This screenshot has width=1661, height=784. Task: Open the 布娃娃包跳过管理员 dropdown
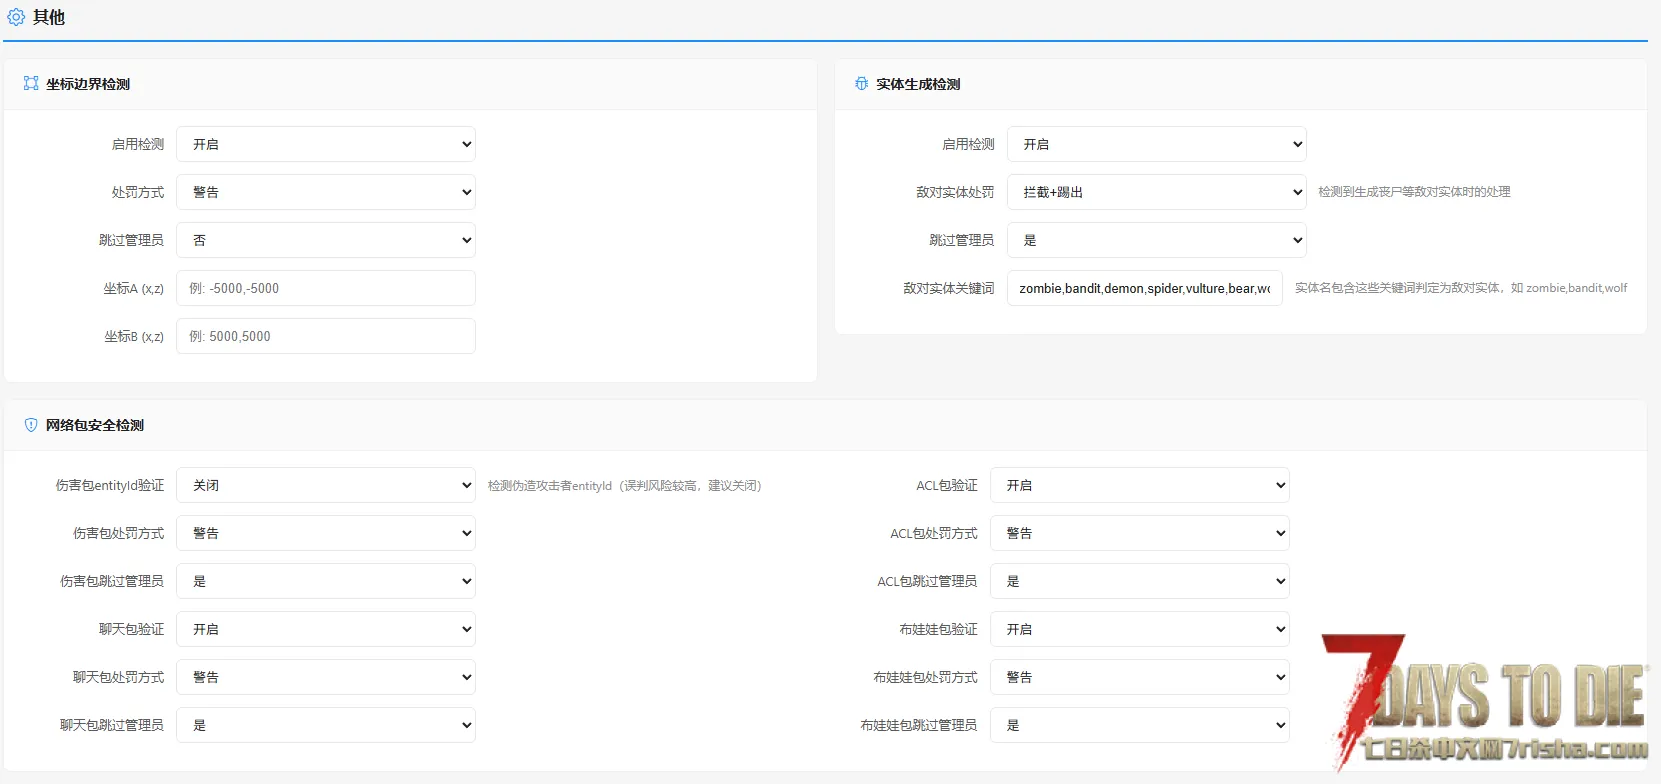click(x=1139, y=725)
